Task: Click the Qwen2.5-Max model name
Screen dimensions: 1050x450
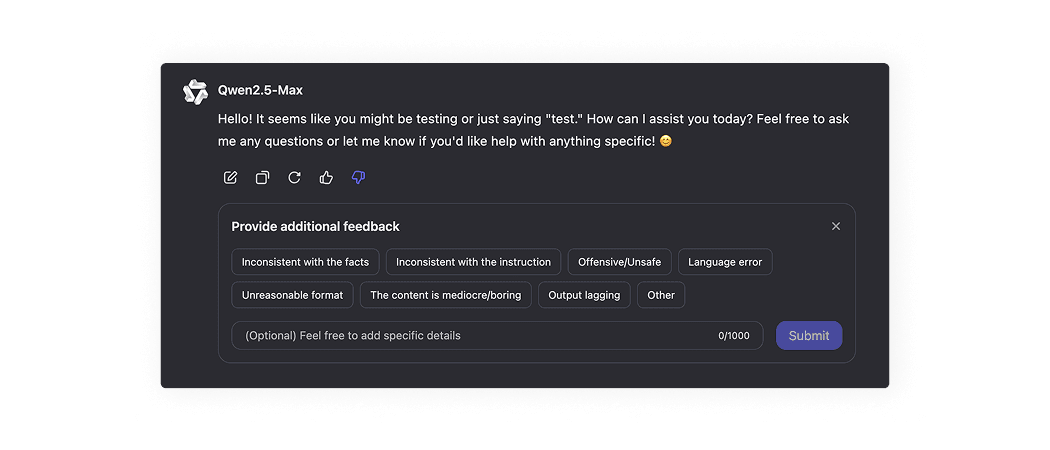Action: [260, 91]
